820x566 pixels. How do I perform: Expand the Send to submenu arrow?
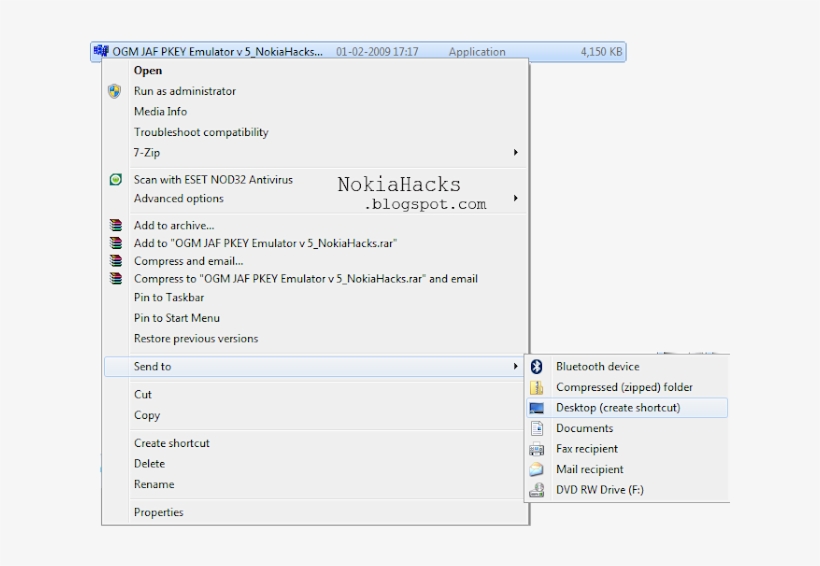tap(516, 366)
